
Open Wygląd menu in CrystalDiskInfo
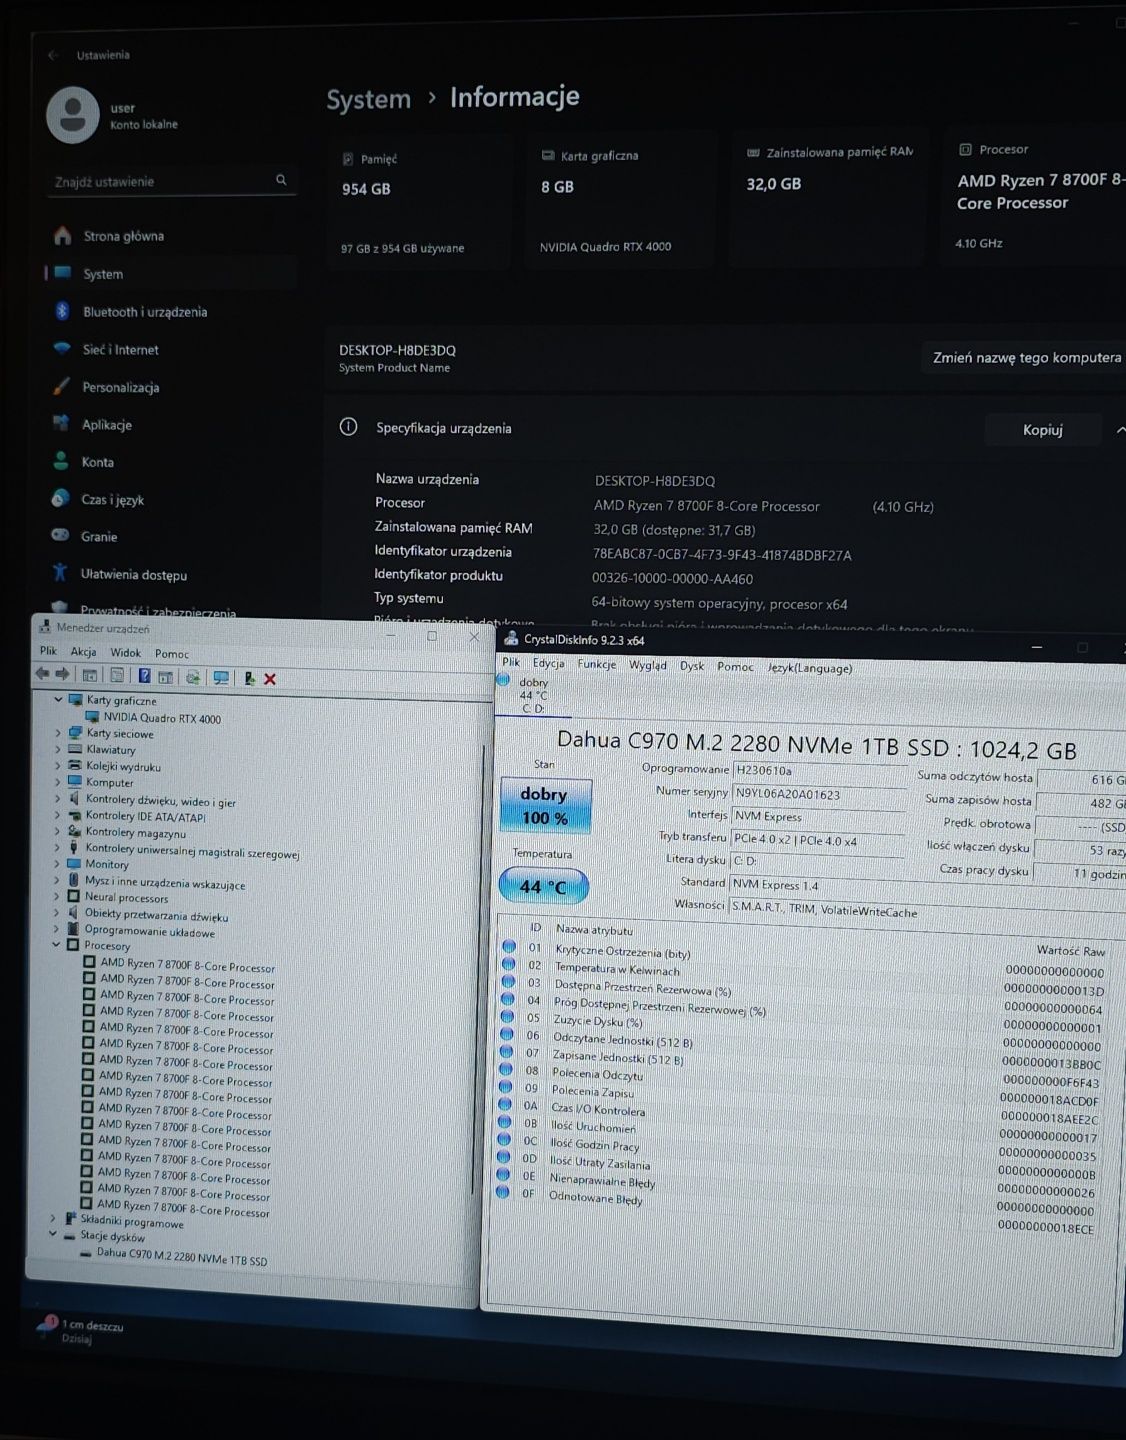[x=647, y=665]
